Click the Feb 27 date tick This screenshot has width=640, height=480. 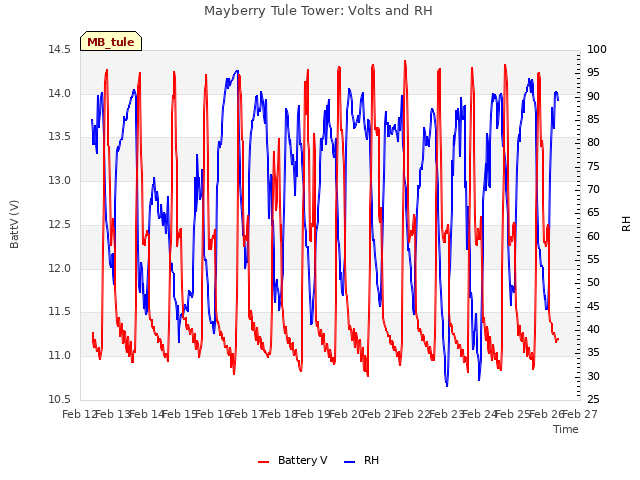580,415
